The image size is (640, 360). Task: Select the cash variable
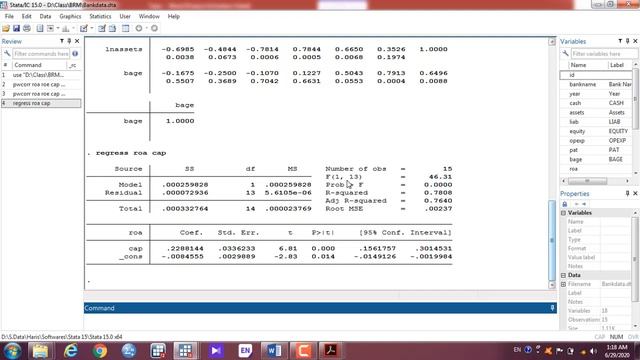pos(596,103)
